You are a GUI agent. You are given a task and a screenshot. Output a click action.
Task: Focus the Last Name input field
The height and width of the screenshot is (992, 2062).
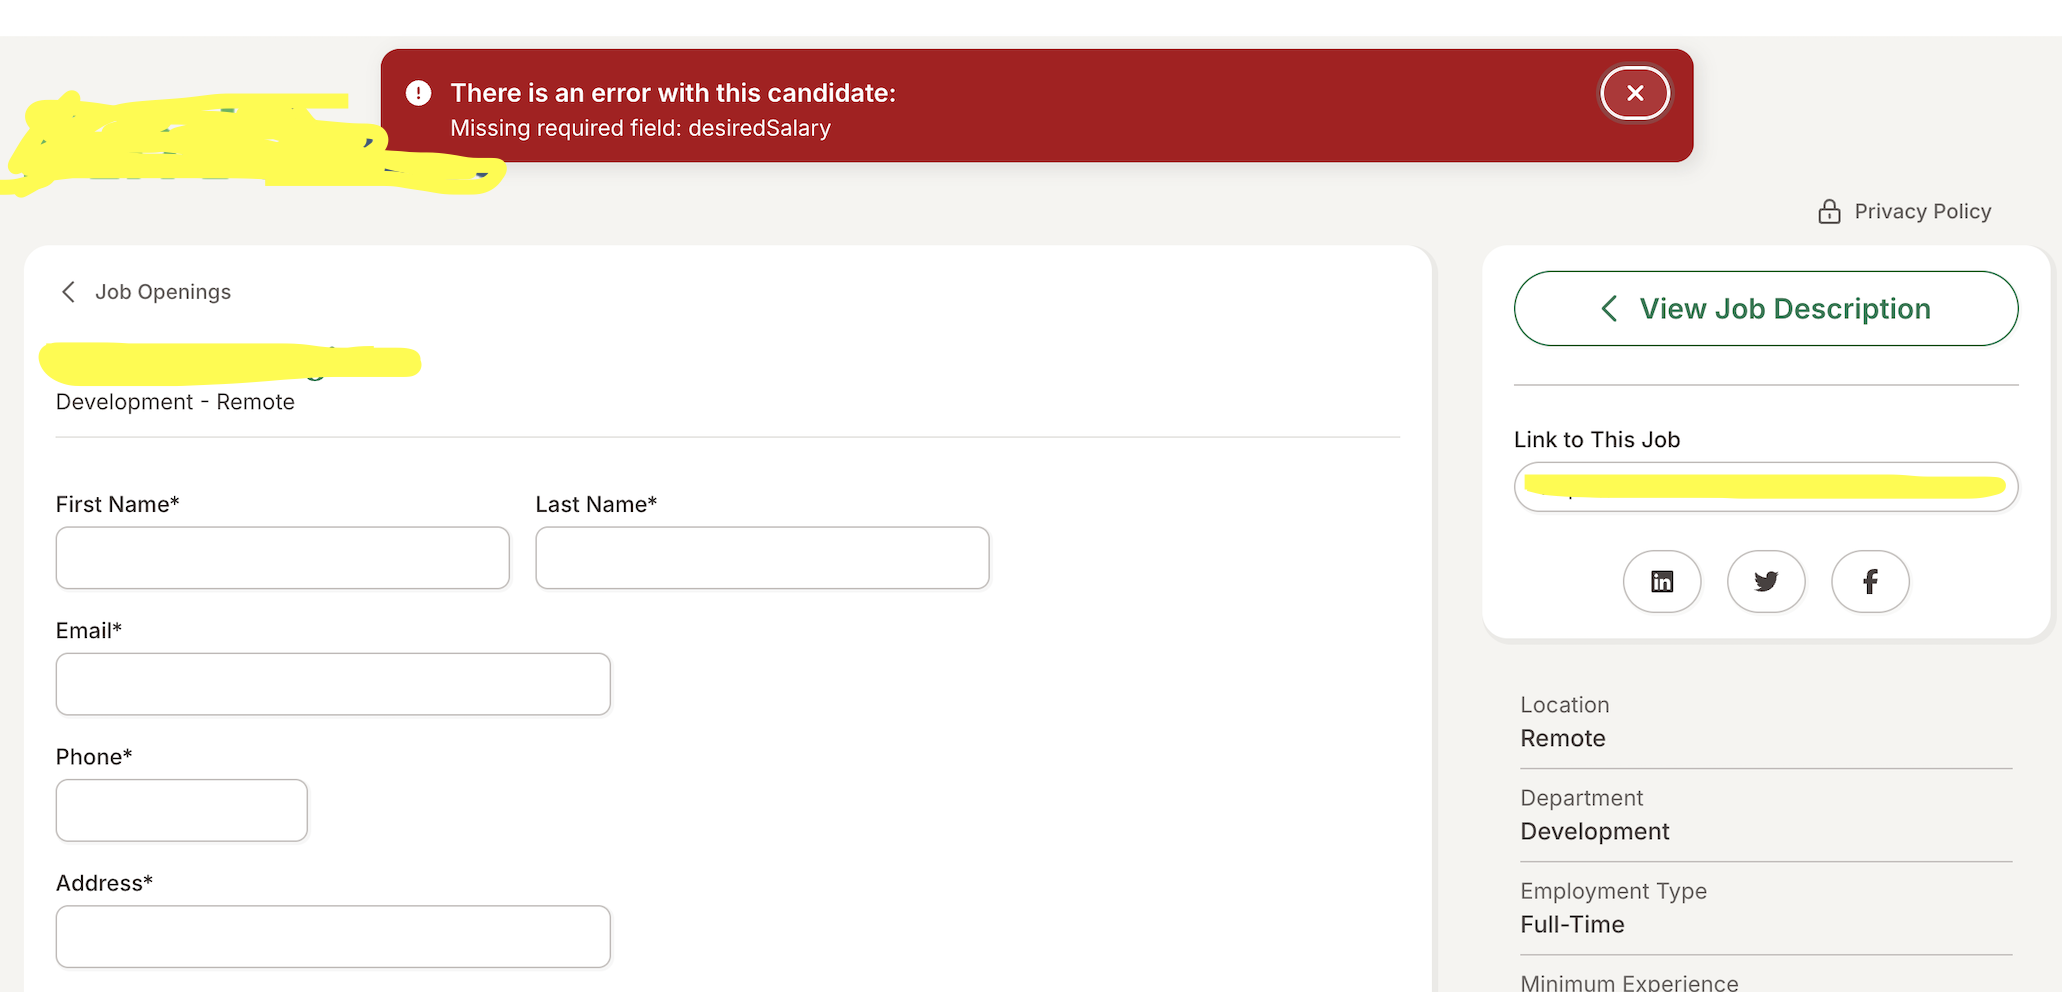[x=762, y=558]
